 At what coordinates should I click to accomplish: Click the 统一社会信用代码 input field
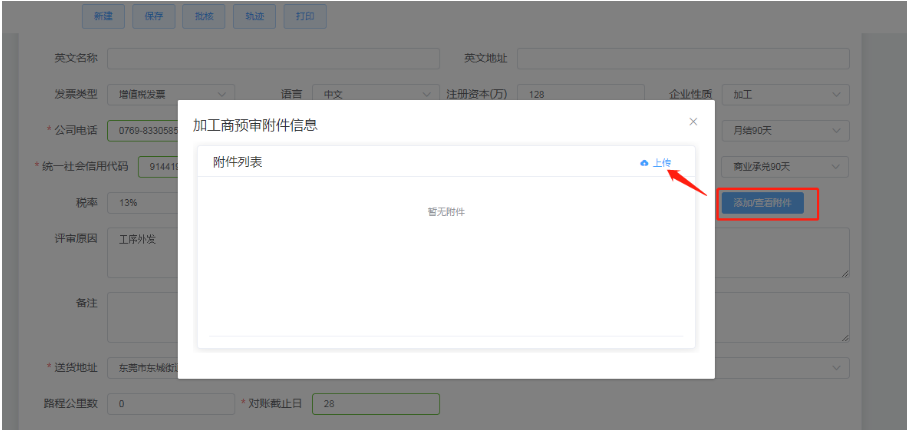click(x=158, y=167)
